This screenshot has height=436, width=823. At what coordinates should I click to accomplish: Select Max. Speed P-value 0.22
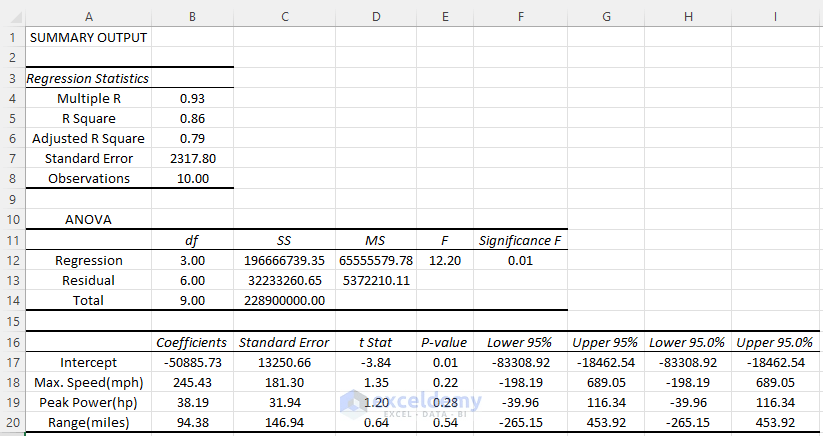tap(445, 382)
